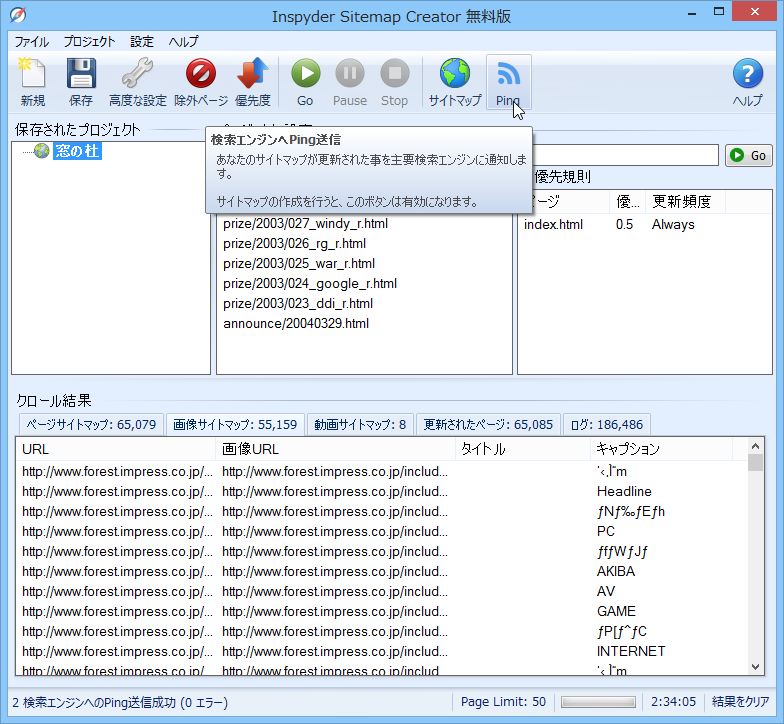784x724 pixels.
Task: Open the プロジェクト menu
Action: tap(89, 42)
